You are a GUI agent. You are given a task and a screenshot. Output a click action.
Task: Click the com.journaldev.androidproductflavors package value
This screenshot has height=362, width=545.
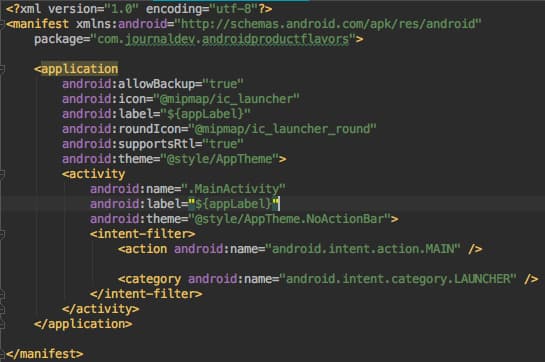click(223, 39)
